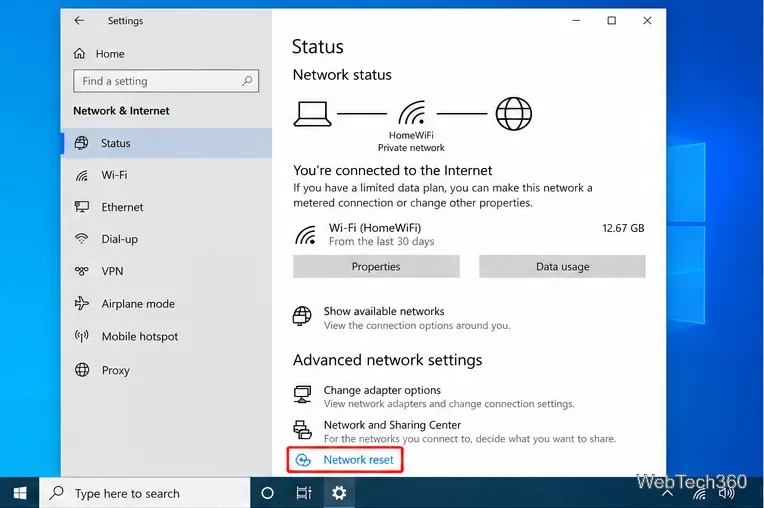Open Network and Sharing Center link
Screen dimensions: 764x508
coord(392,425)
